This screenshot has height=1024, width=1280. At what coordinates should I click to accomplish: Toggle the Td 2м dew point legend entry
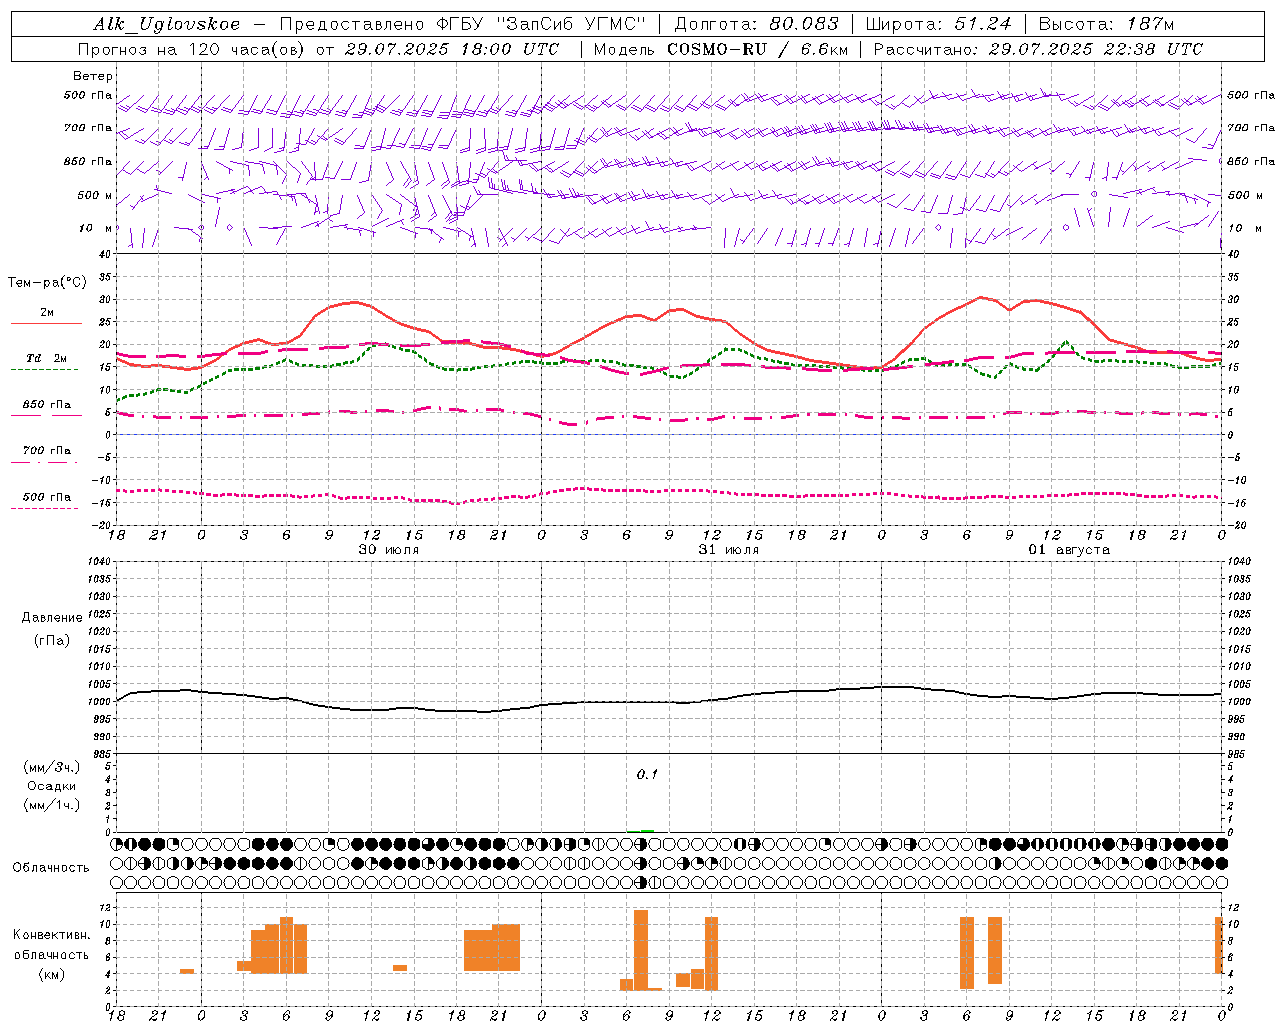pyautogui.click(x=46, y=359)
